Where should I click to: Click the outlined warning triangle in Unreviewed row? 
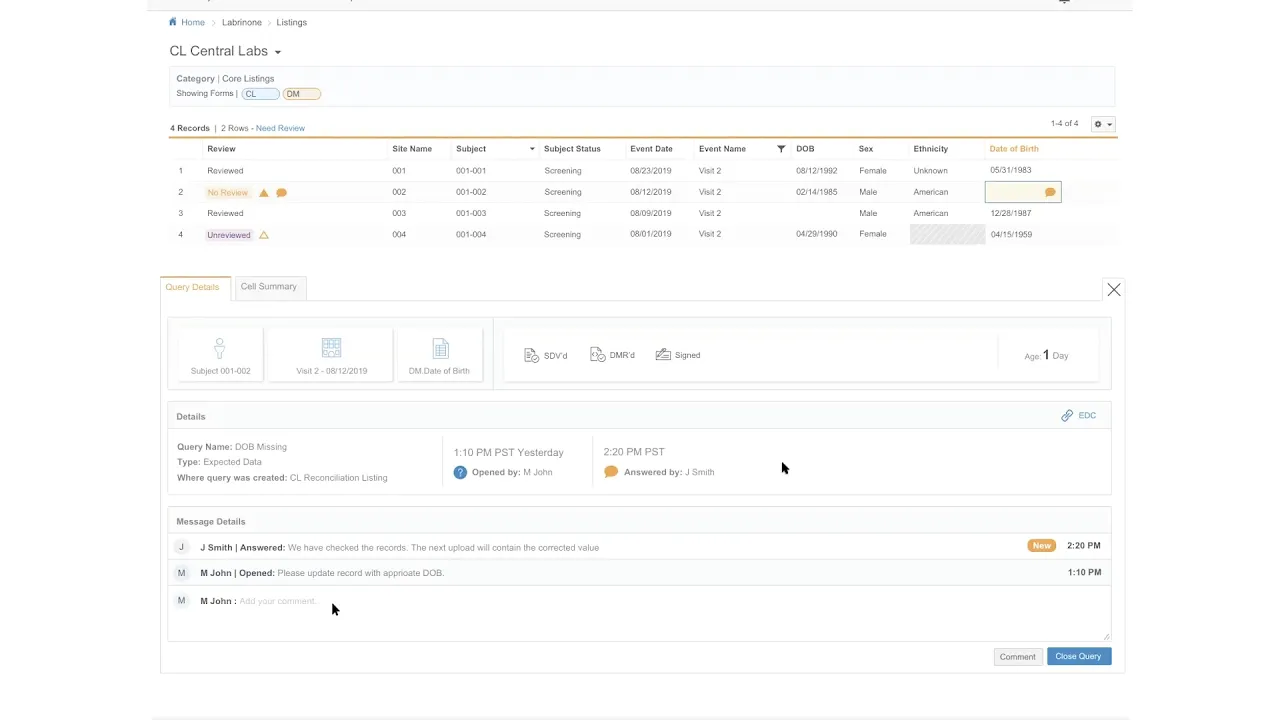click(x=264, y=235)
